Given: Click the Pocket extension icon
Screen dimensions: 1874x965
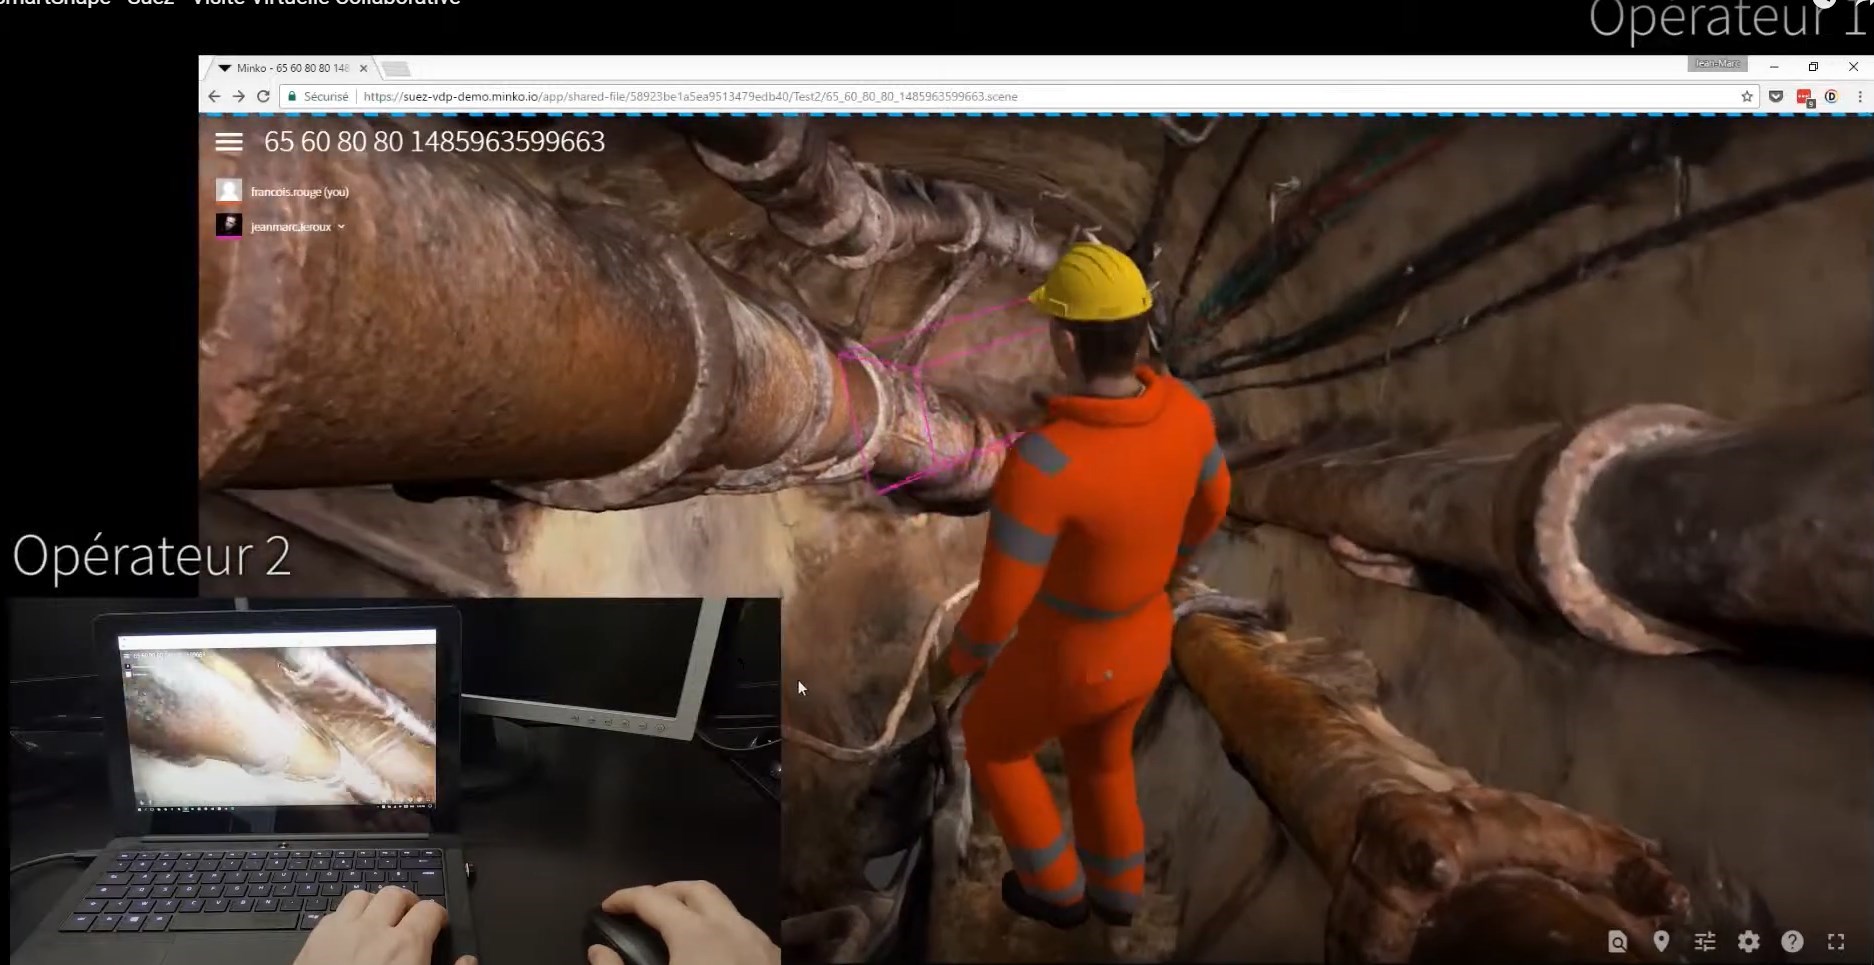Looking at the screenshot, I should point(1776,97).
